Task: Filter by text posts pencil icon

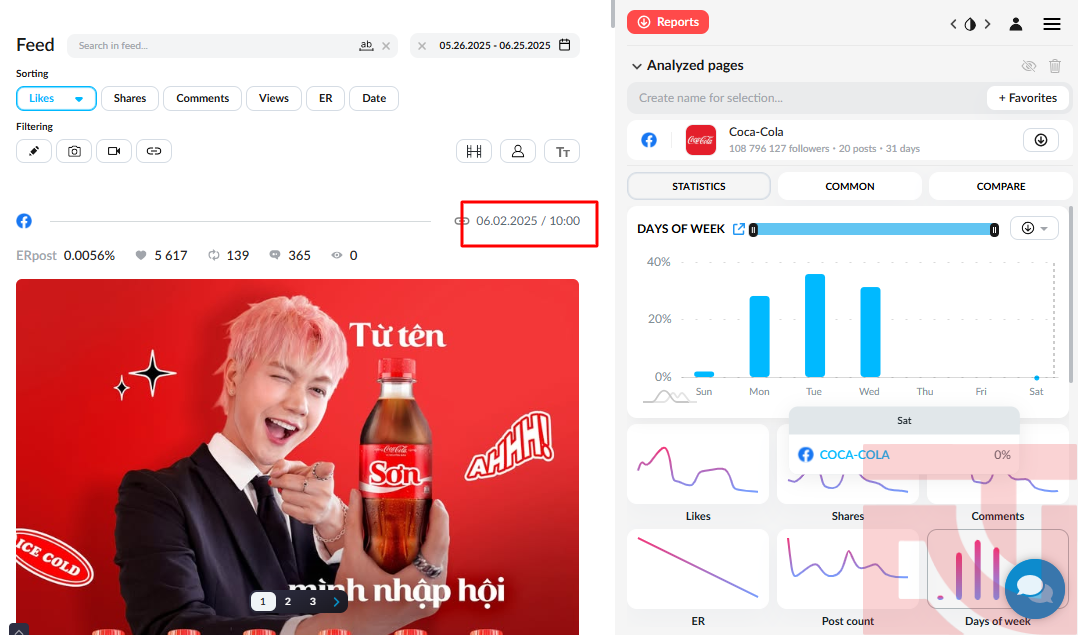Action: [34, 151]
